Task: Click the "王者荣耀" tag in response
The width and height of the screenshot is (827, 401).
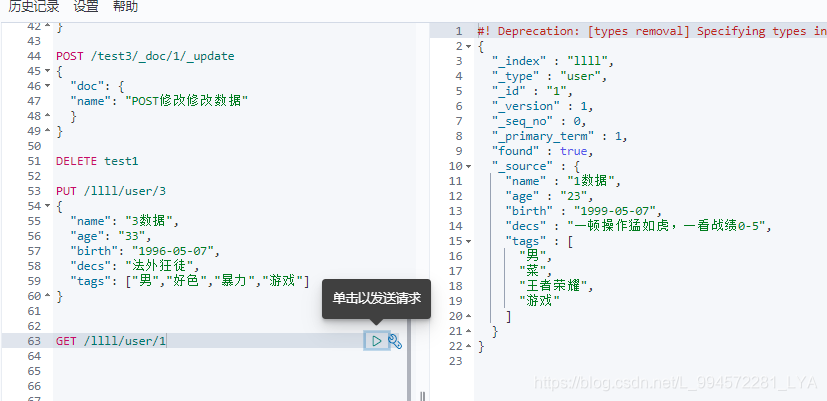Action: point(553,287)
